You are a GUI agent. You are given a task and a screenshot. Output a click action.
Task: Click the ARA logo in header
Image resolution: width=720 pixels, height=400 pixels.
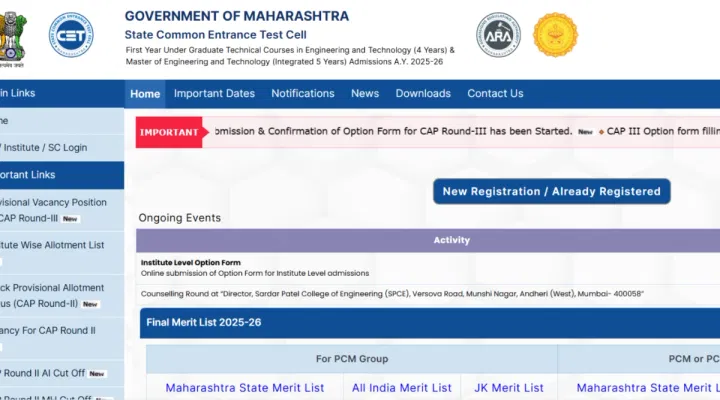498,35
